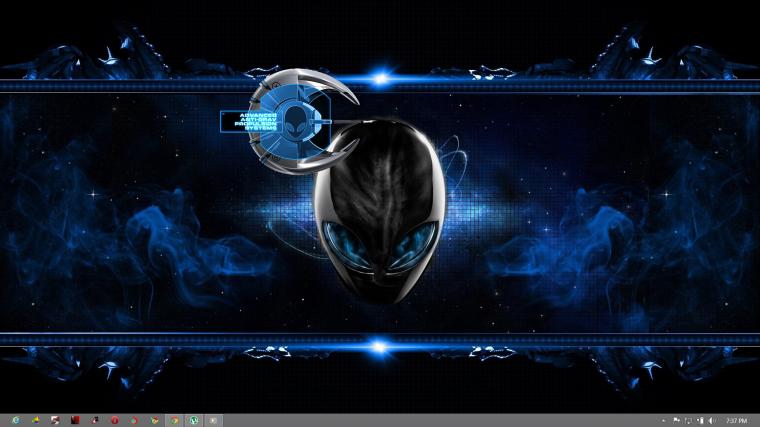Open the red ring with green center icon
The height and width of the screenshot is (427, 760).
134,420
